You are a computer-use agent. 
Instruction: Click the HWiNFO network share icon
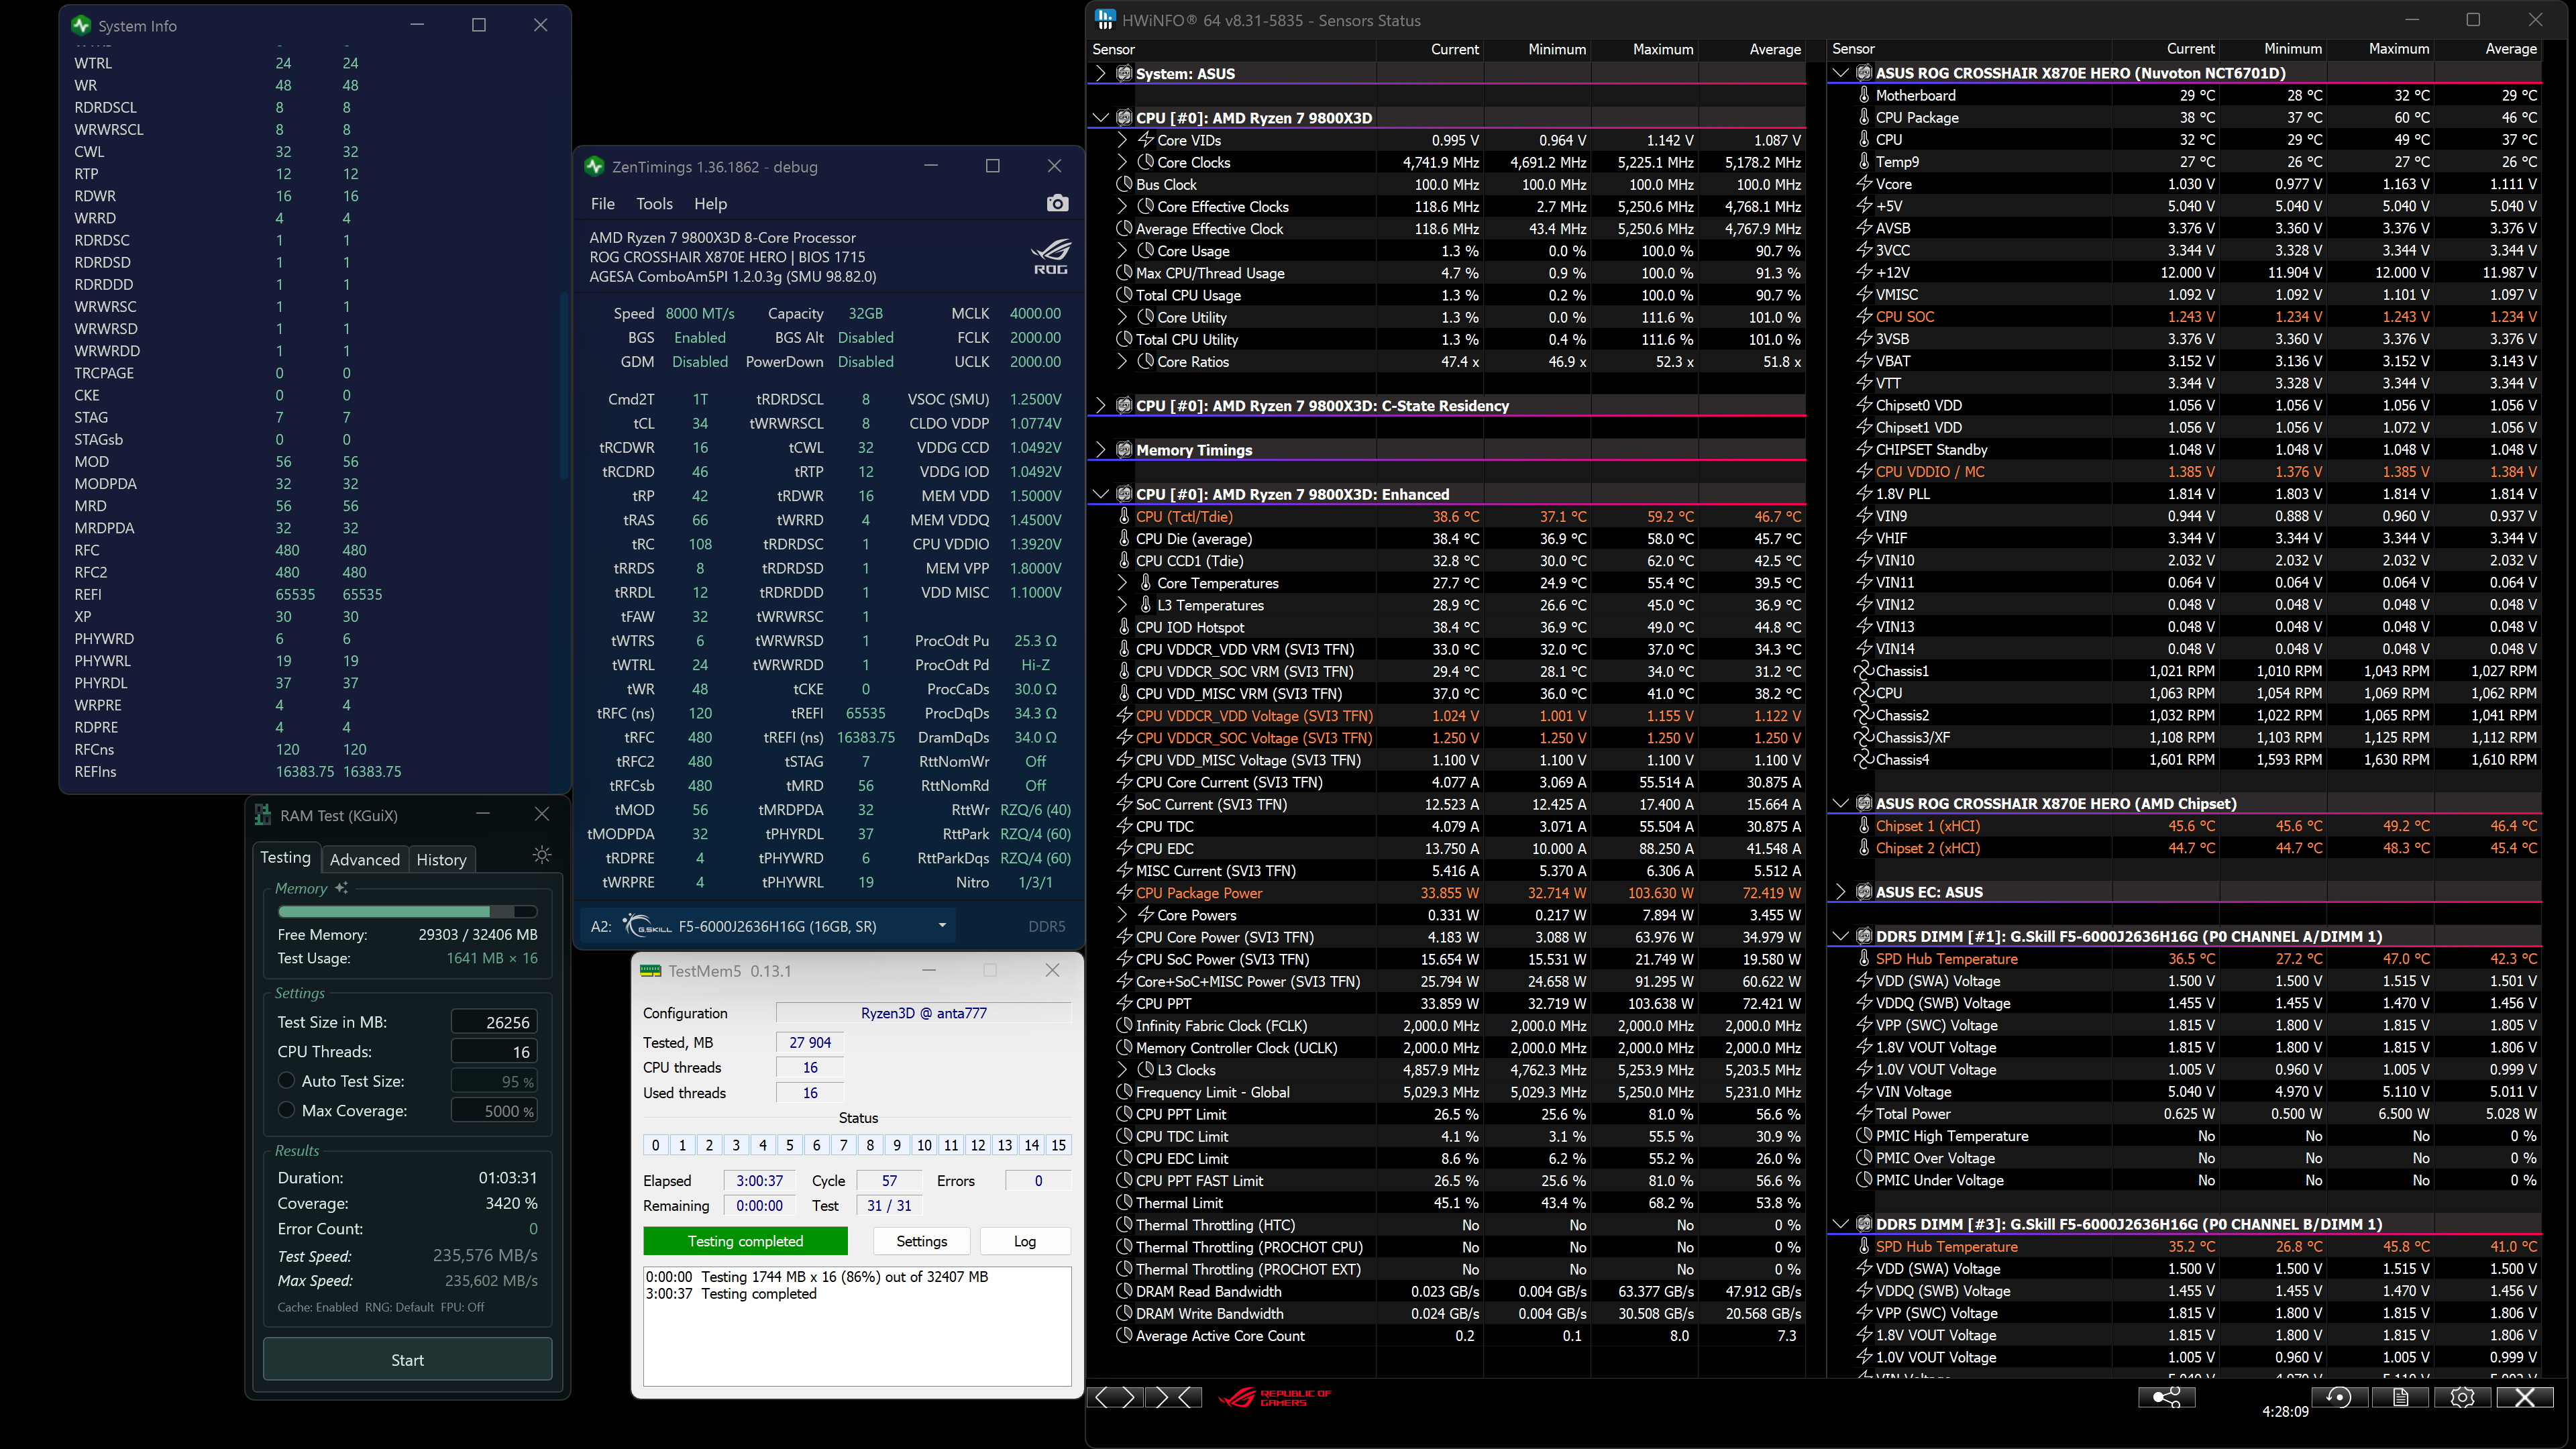[2166, 1397]
